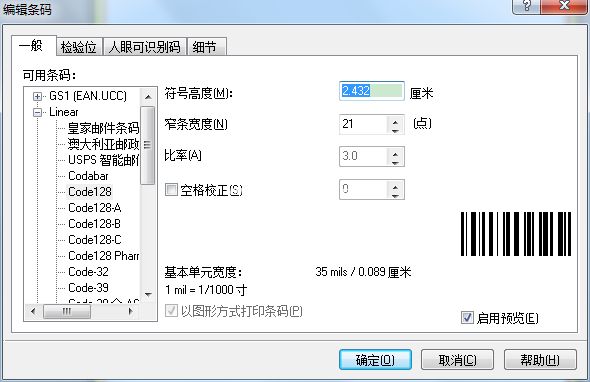Click barcode list scroll left arrow
The width and height of the screenshot is (590, 382).
click(33, 311)
